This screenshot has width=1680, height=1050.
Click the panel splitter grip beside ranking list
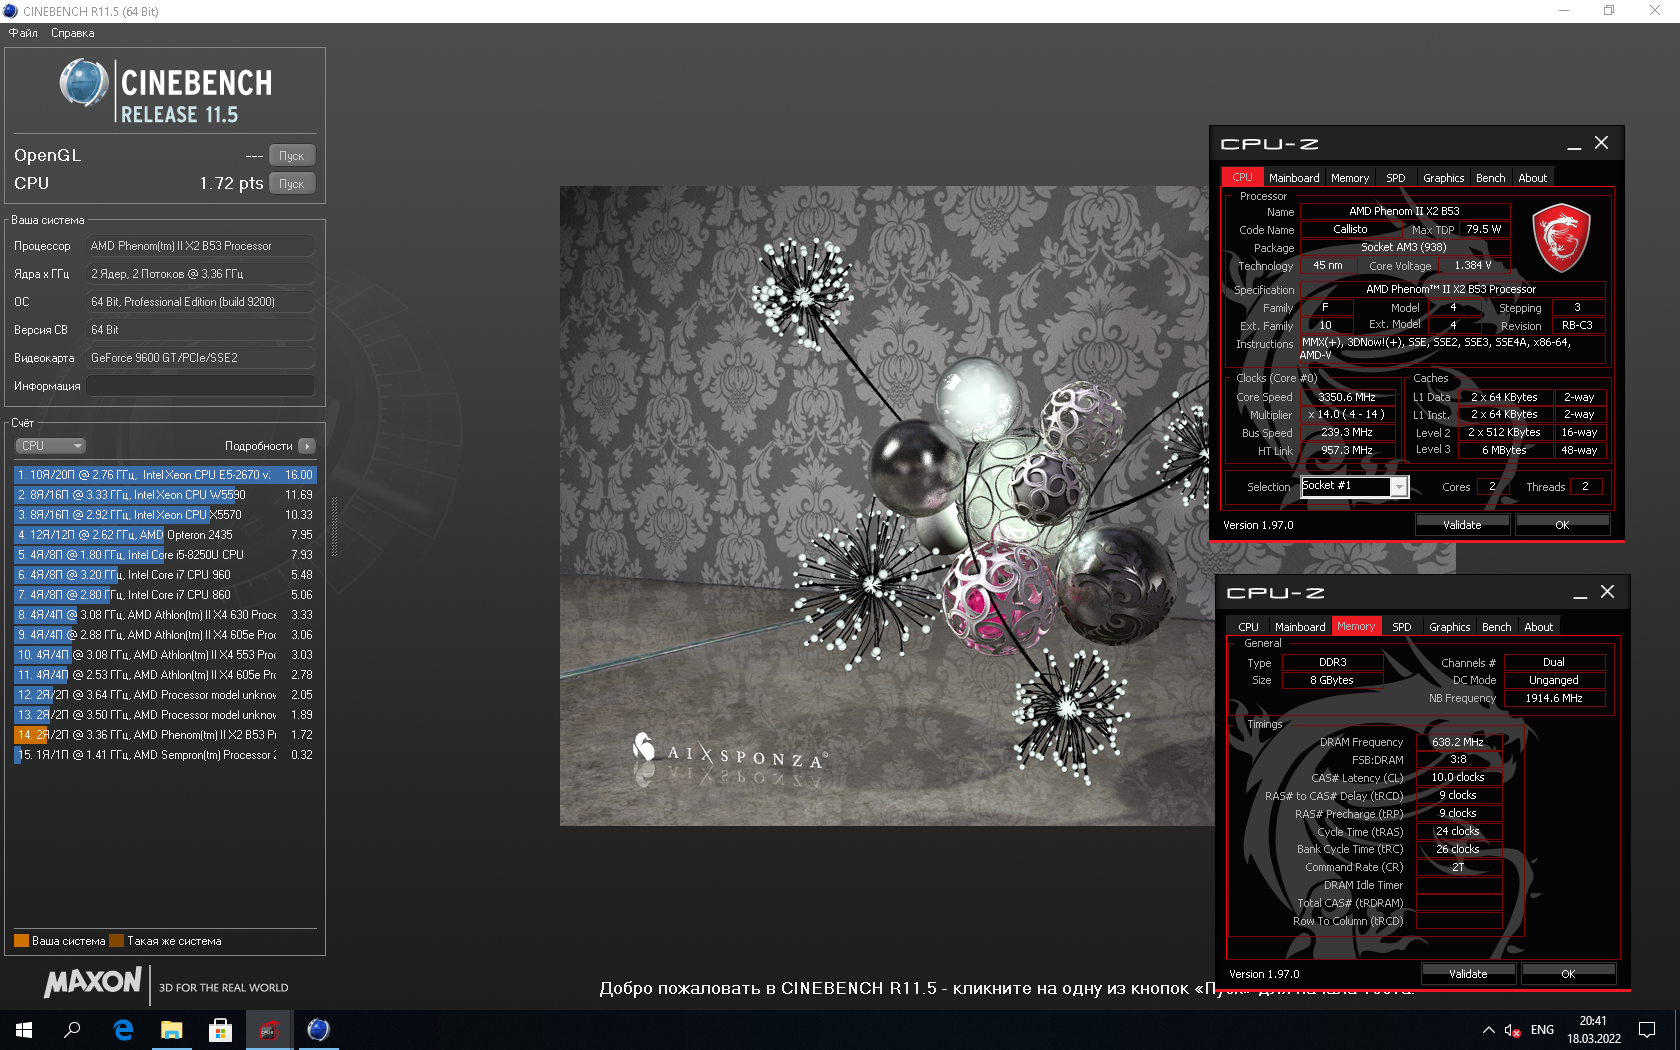334,527
